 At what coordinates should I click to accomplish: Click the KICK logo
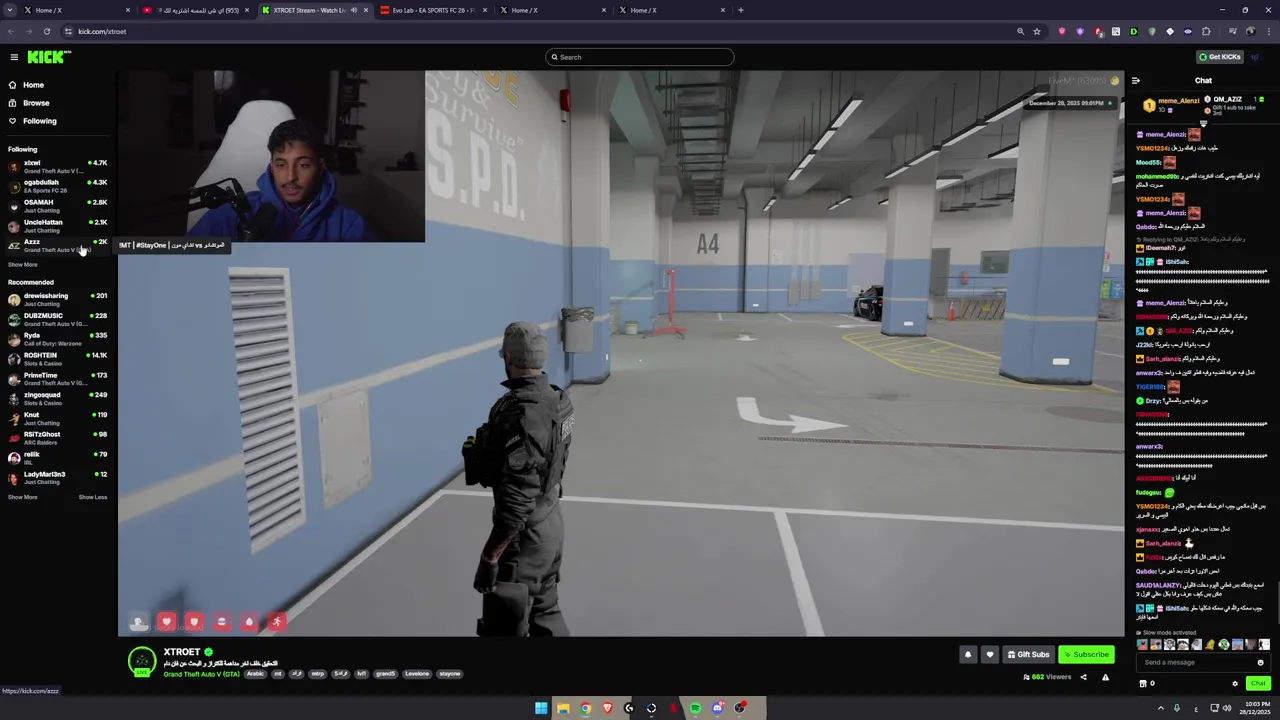coord(48,57)
